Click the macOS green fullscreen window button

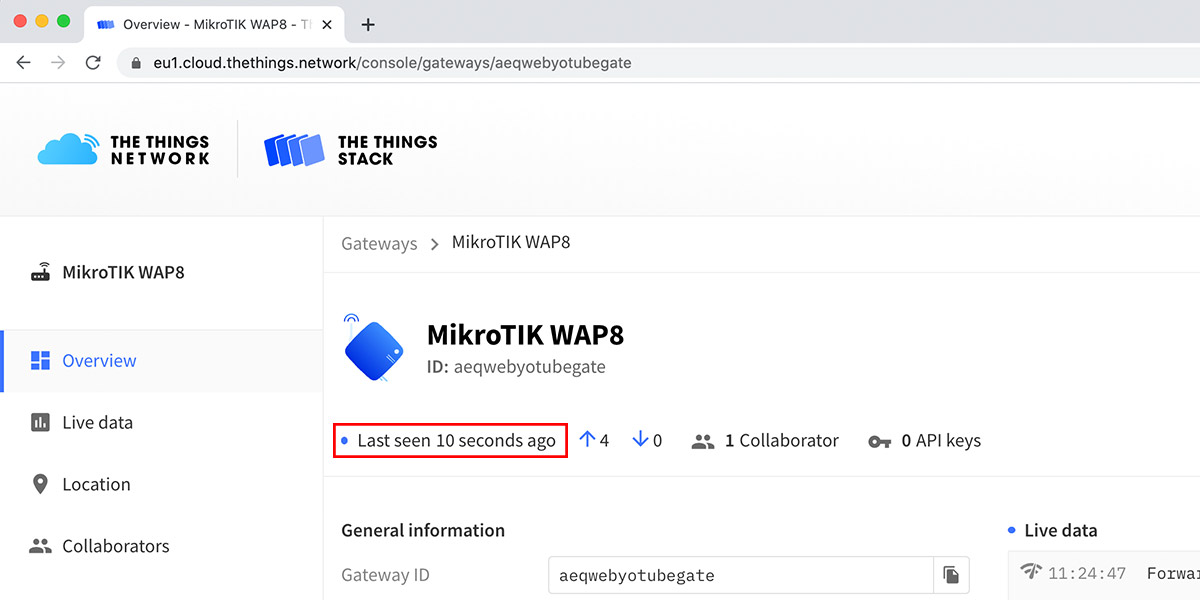click(63, 21)
